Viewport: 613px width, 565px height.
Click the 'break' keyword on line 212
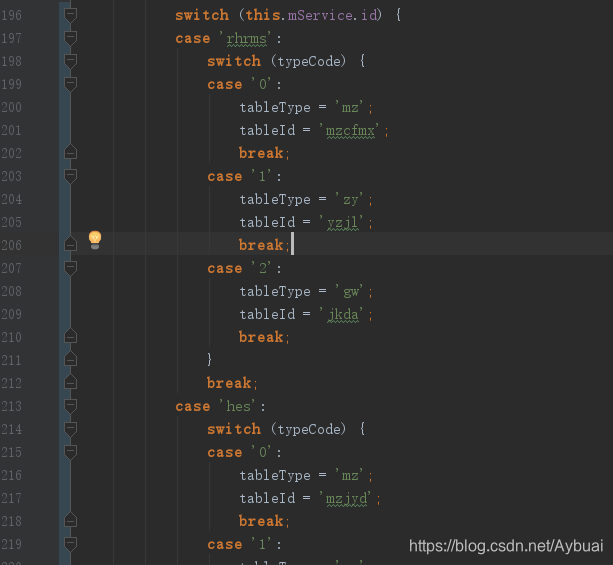[x=229, y=383]
